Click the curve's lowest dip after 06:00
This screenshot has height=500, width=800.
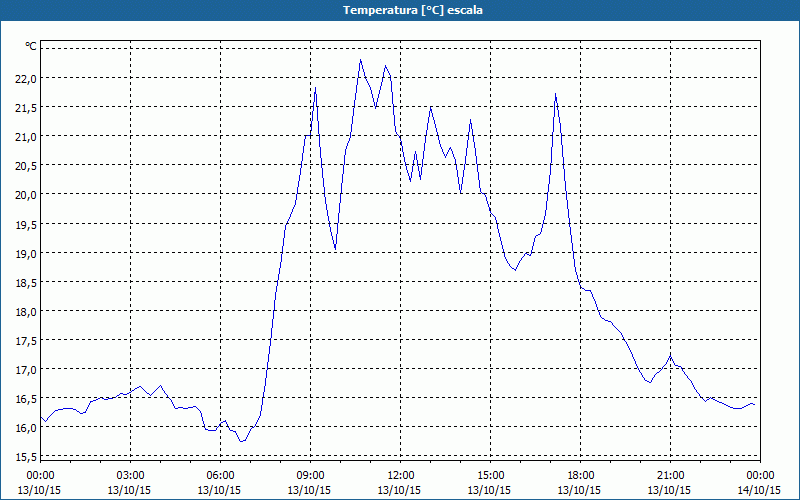click(242, 441)
